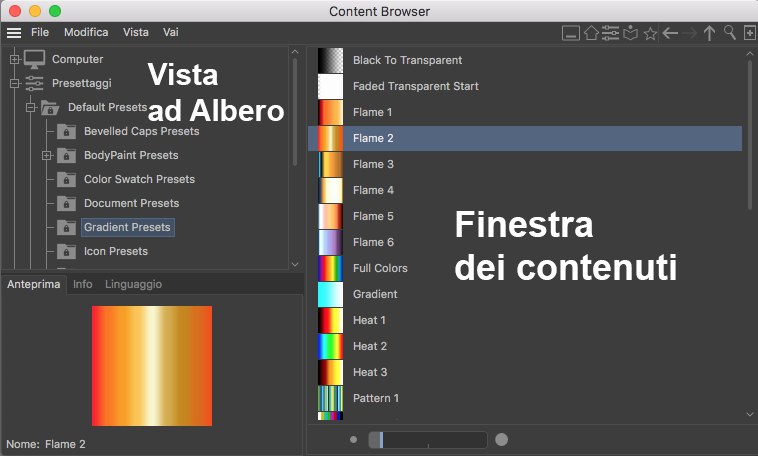Click the catalog book icon in toolbar

[x=630, y=33]
